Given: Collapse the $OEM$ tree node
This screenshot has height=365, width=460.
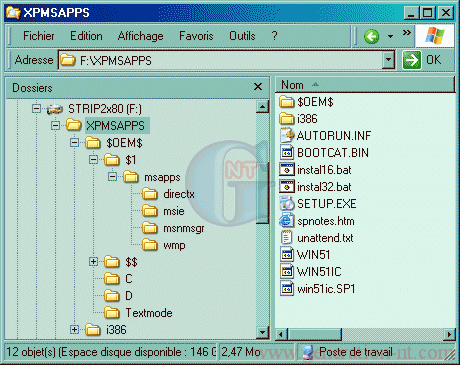Looking at the screenshot, I should 74,143.
